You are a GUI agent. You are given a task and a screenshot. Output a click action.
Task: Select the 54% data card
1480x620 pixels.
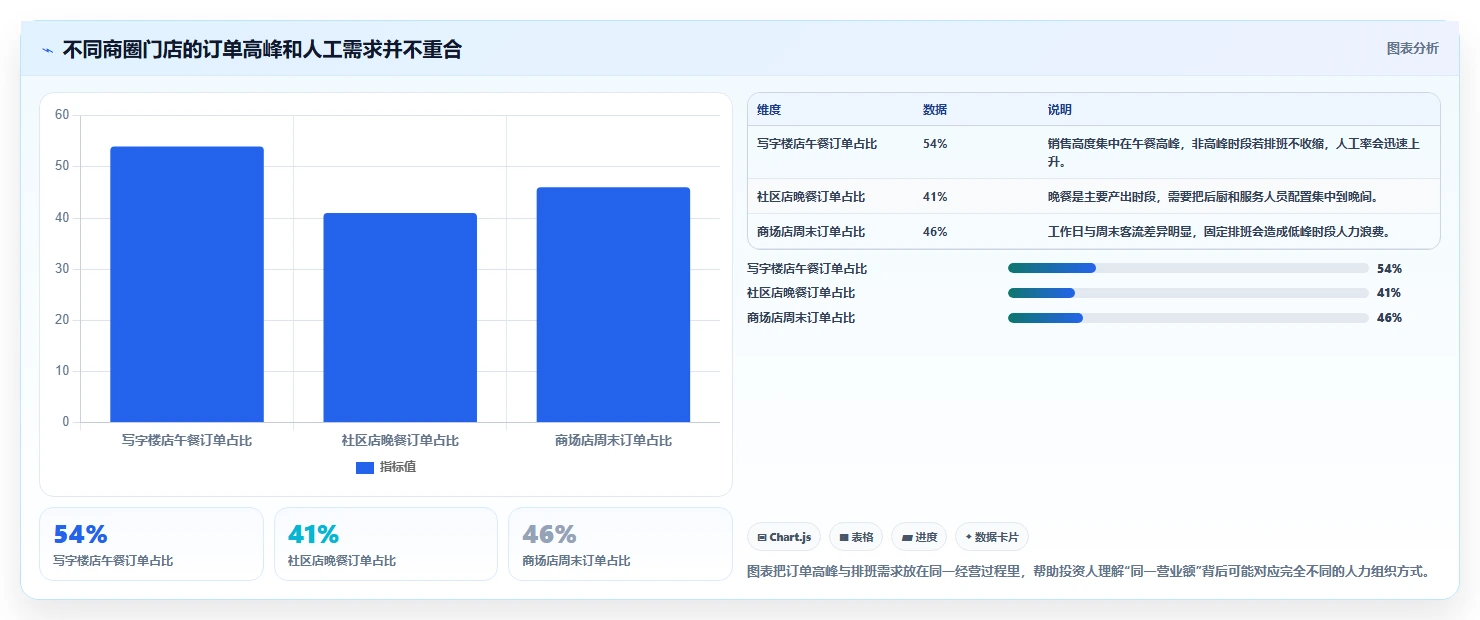click(x=151, y=544)
